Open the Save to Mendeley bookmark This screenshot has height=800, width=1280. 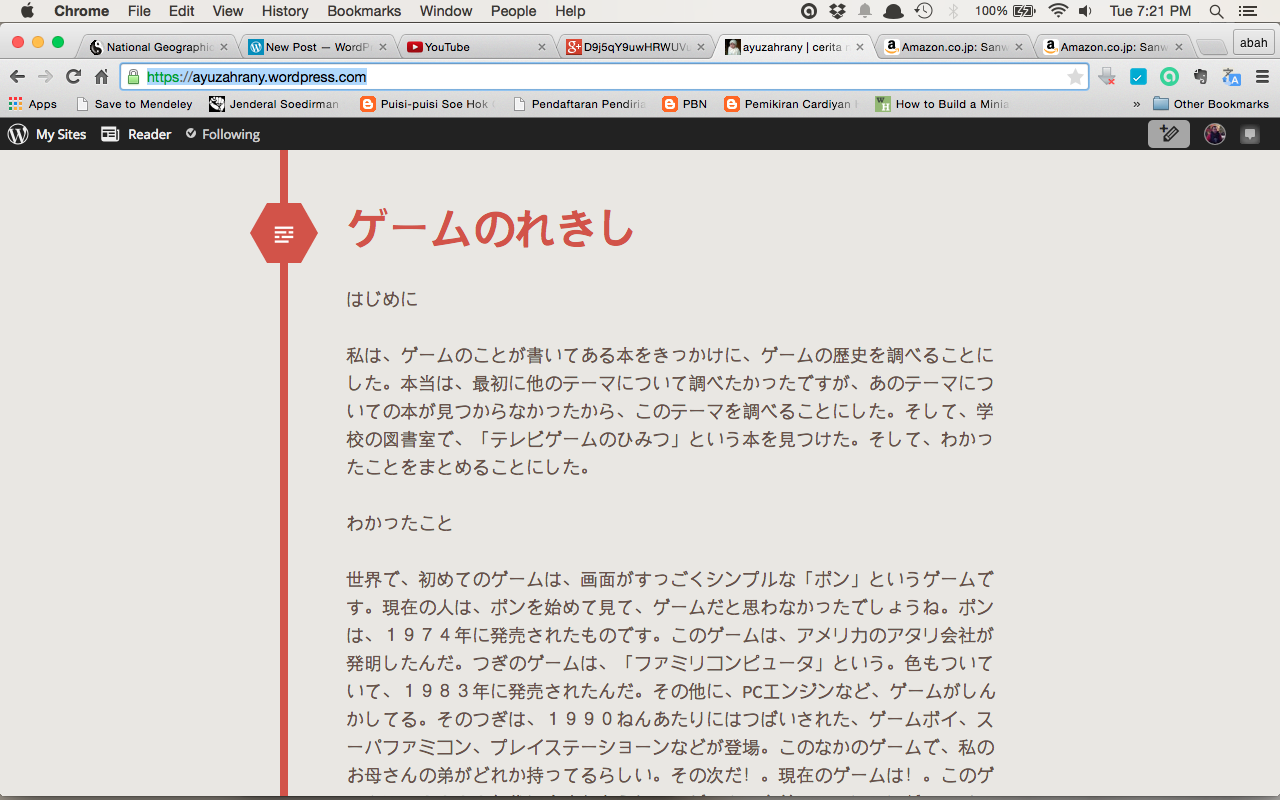[x=134, y=104]
